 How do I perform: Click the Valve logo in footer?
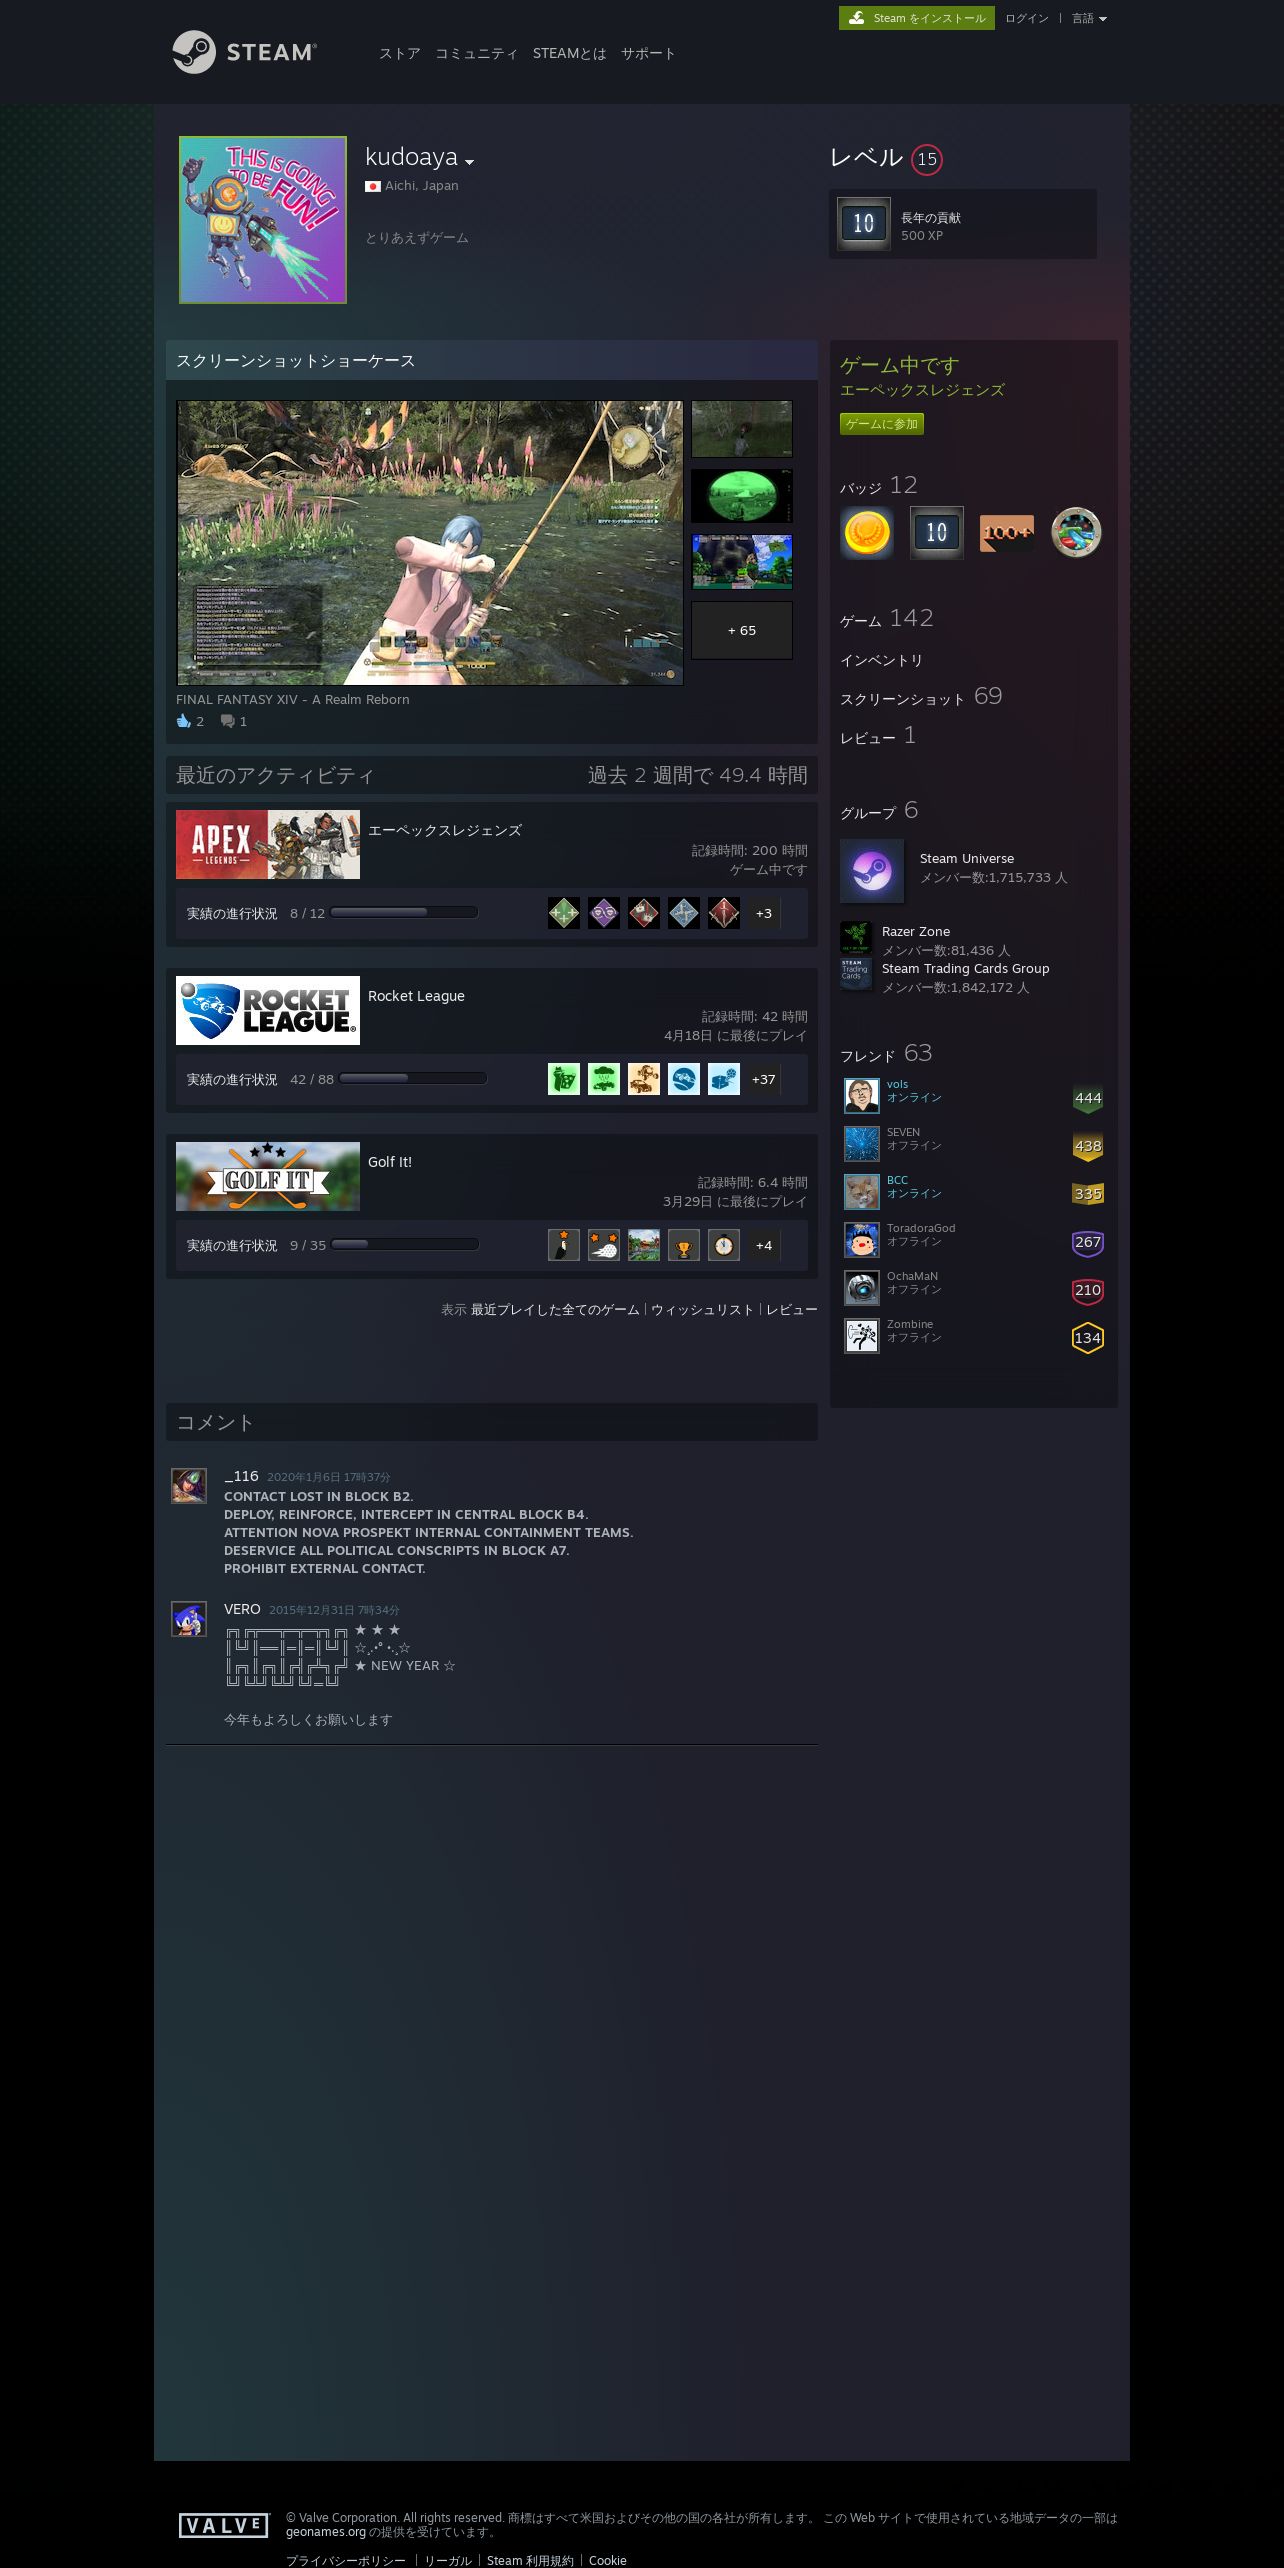[x=224, y=2525]
